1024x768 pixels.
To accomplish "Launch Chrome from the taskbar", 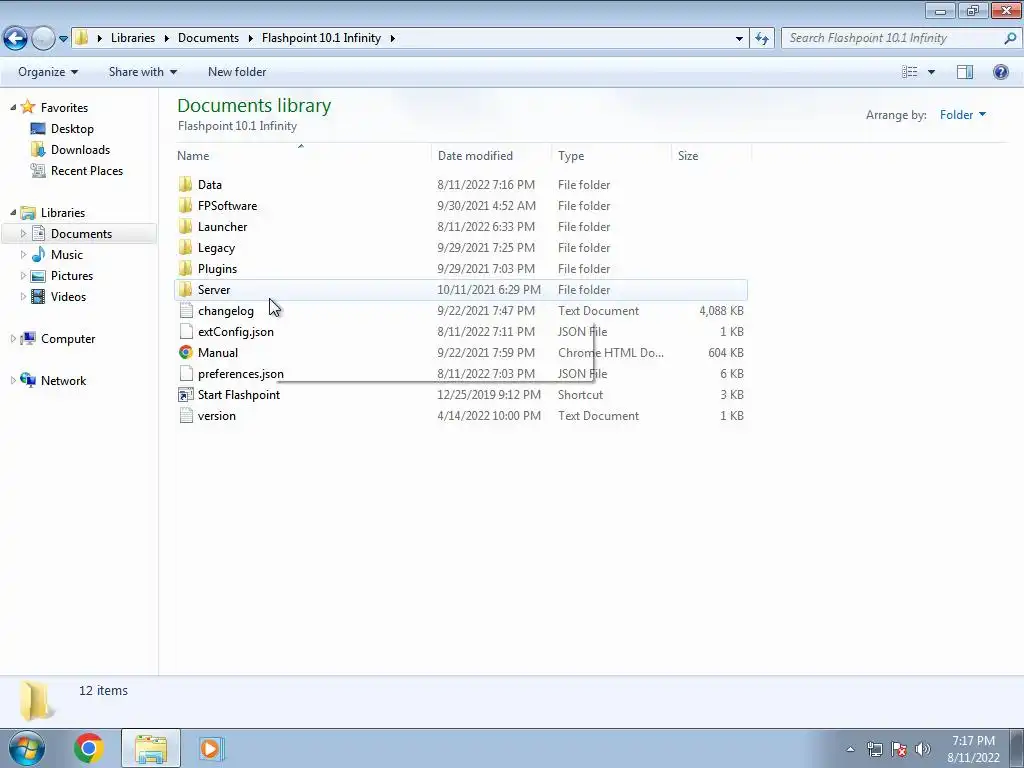I will [89, 748].
